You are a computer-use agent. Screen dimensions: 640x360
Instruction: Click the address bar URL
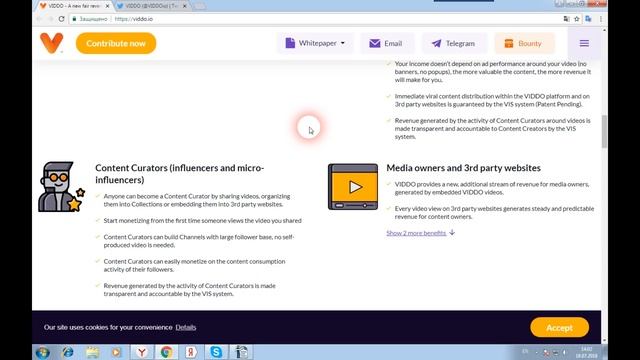[x=133, y=19]
